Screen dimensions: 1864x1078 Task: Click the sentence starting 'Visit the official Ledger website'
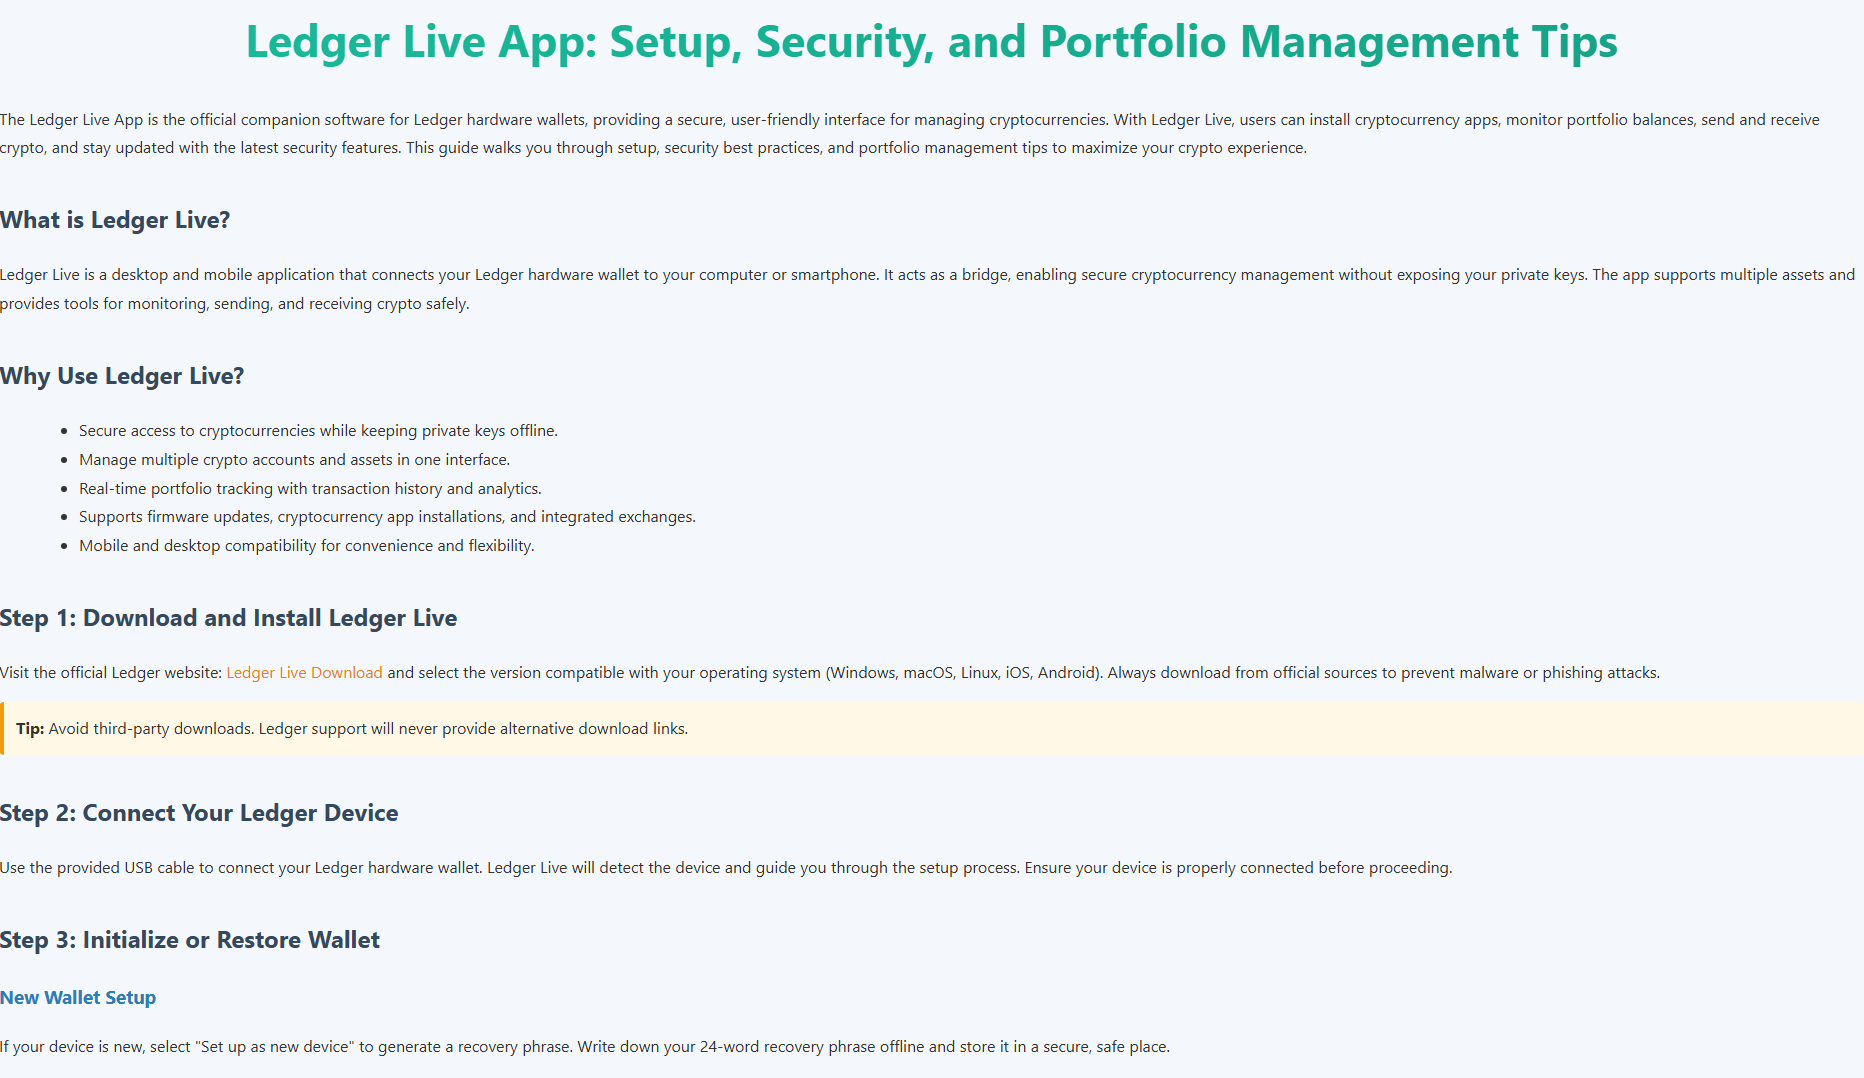[830, 673]
